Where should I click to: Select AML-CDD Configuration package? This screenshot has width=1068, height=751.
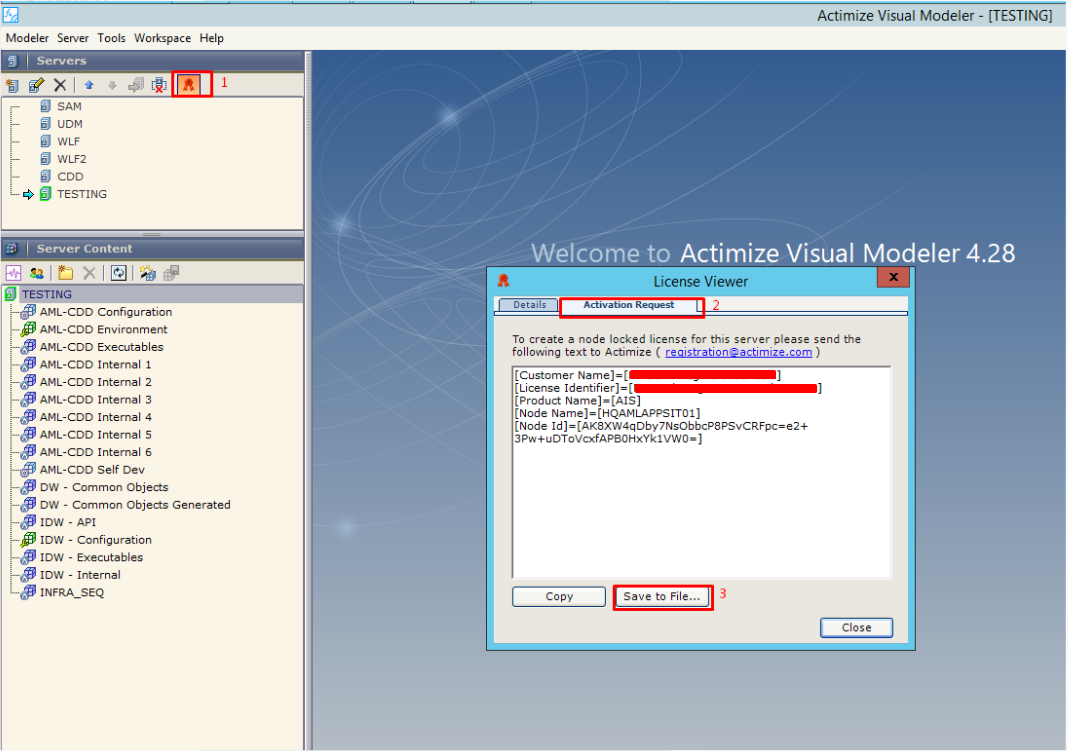(106, 312)
